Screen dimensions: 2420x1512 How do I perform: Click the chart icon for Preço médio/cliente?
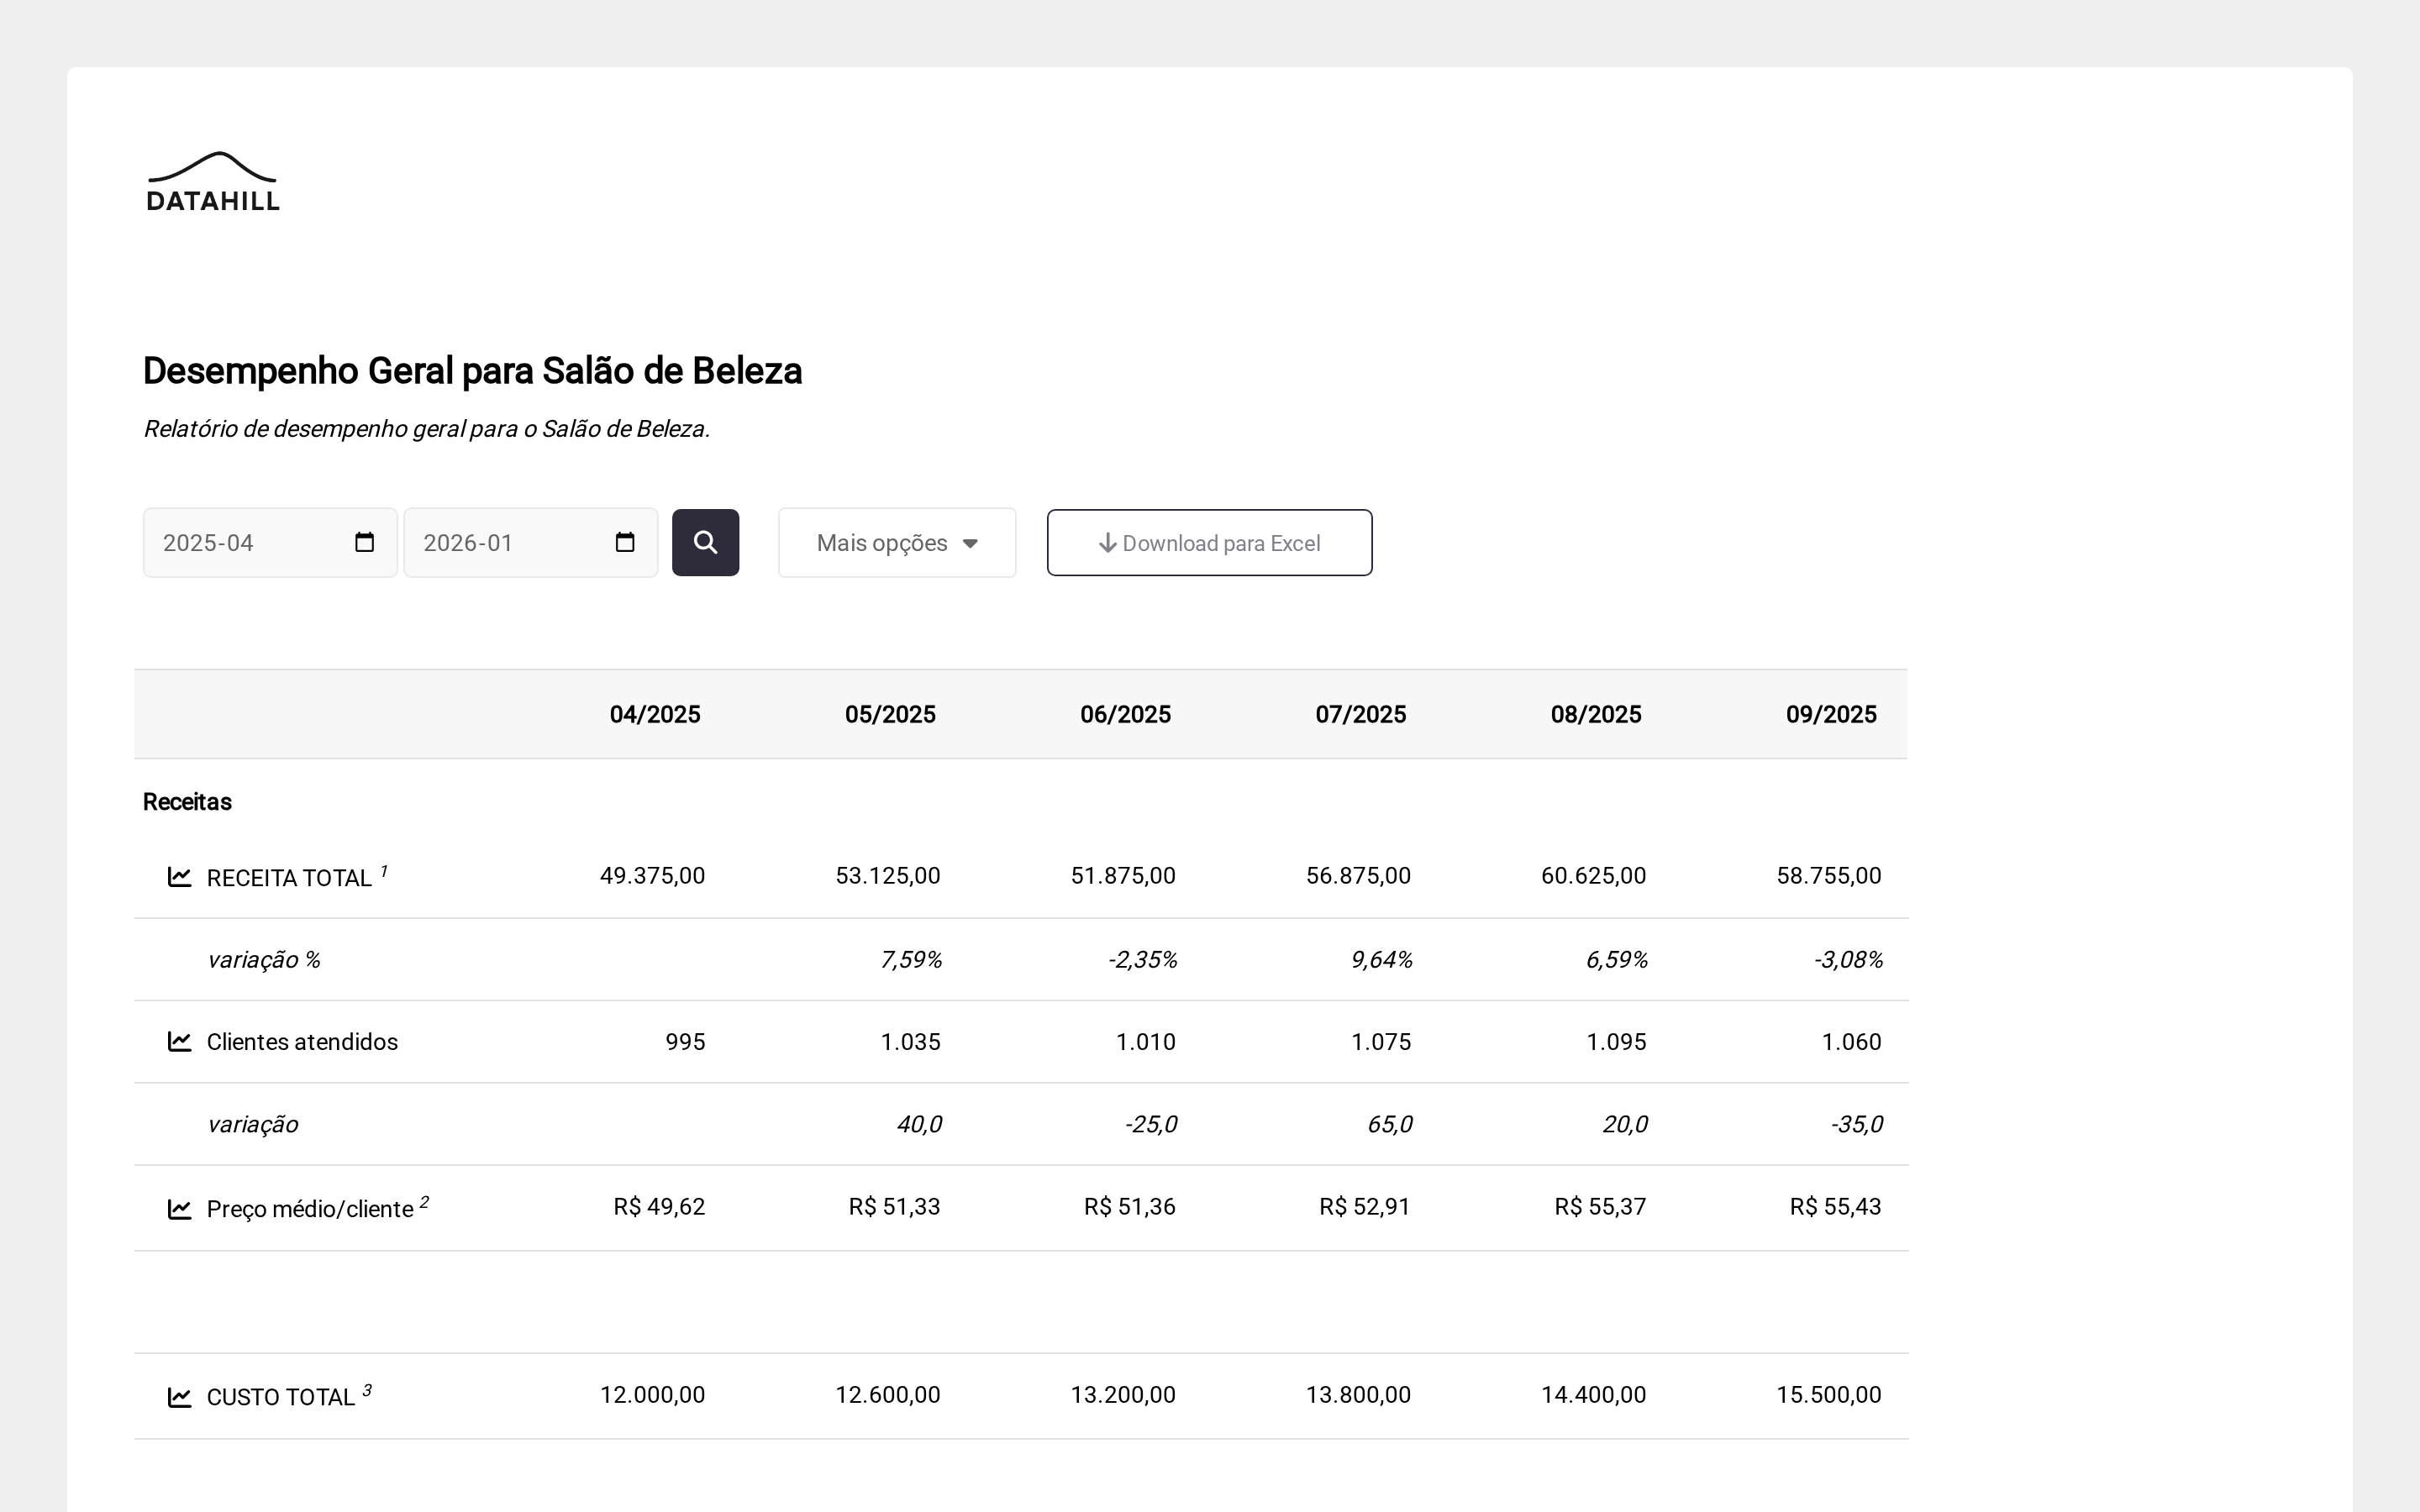179,1209
